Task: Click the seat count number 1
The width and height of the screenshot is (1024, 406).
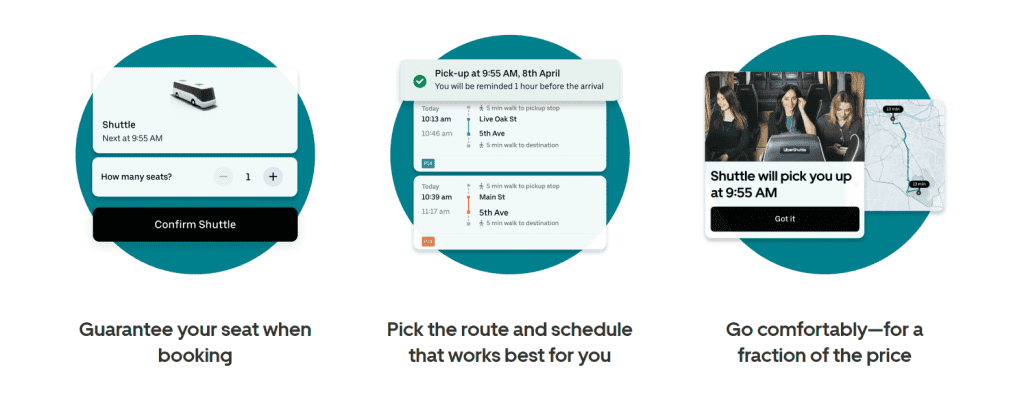Action: pos(248,176)
